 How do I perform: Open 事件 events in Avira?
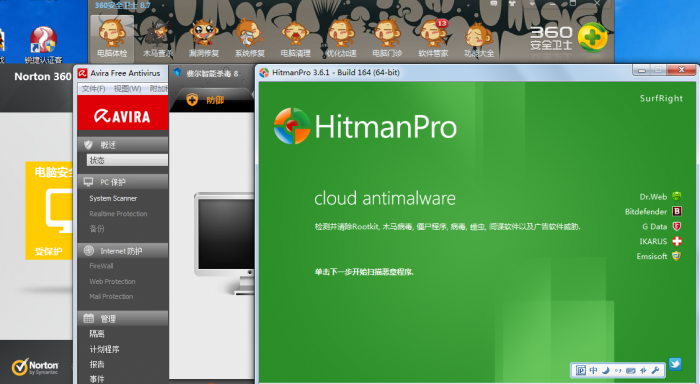click(96, 379)
